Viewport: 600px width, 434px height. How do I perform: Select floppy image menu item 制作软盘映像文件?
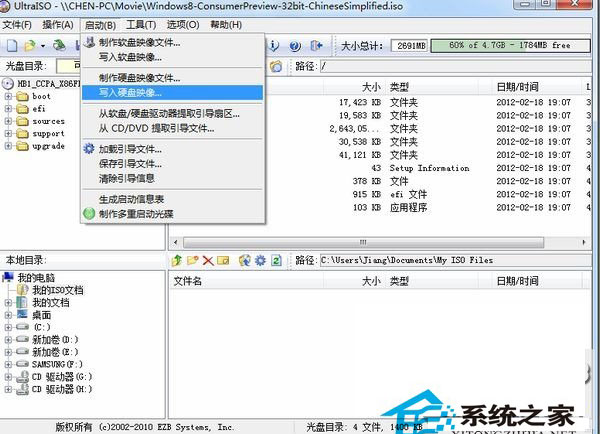click(x=173, y=42)
